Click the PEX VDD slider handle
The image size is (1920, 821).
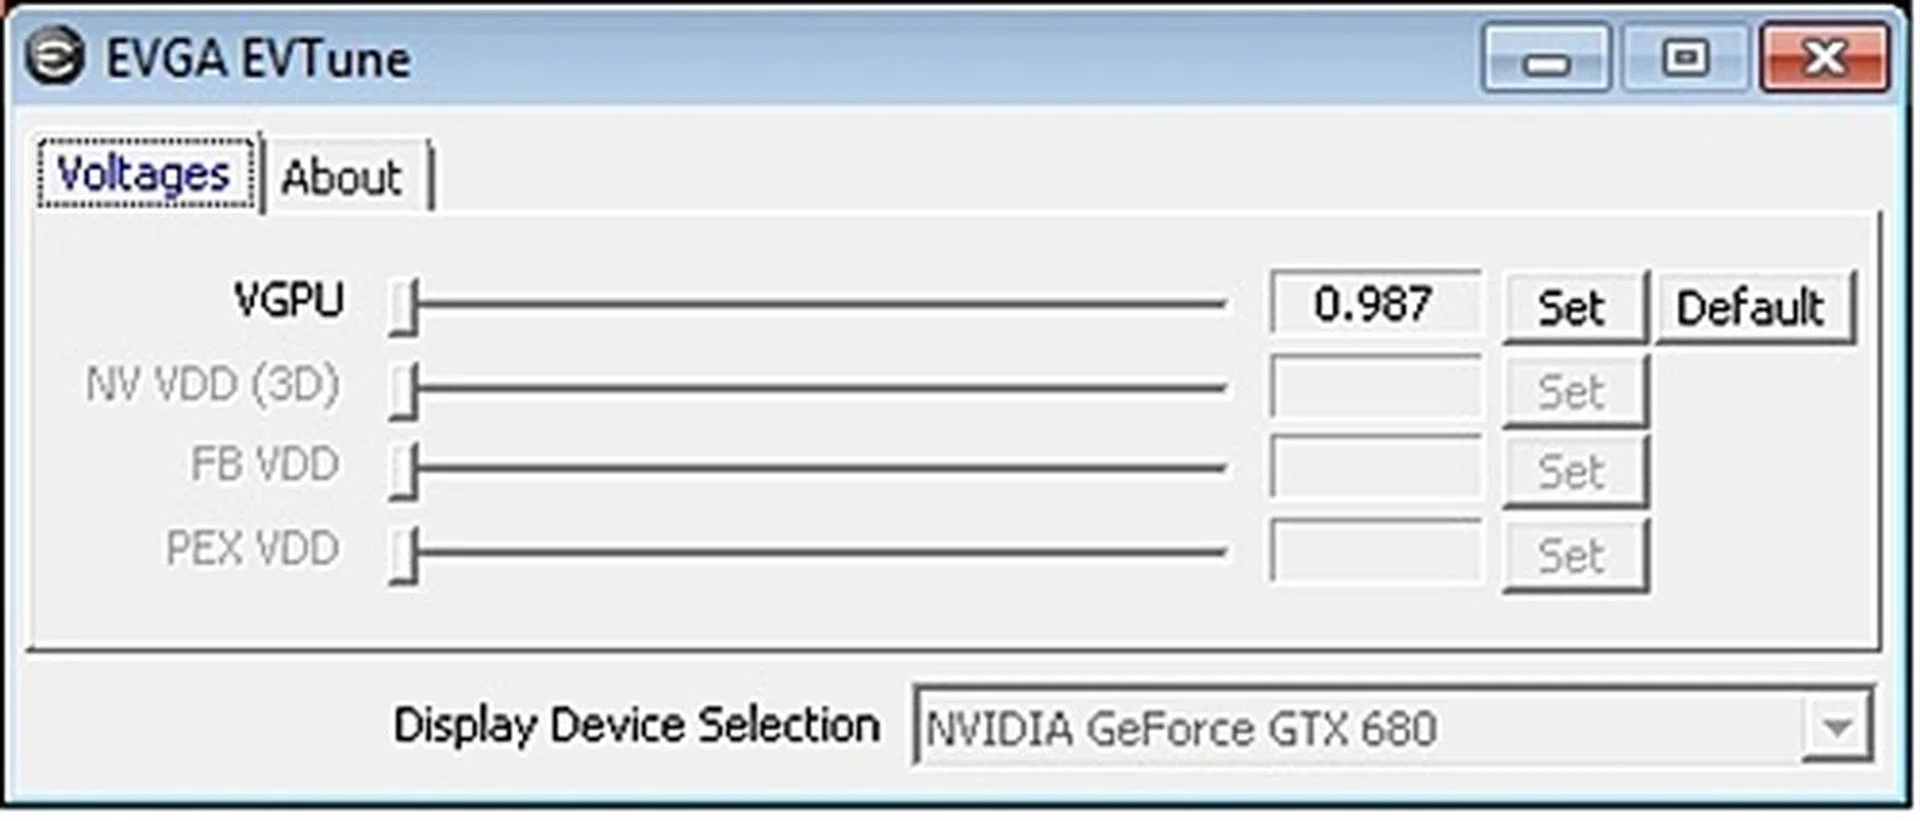point(403,555)
